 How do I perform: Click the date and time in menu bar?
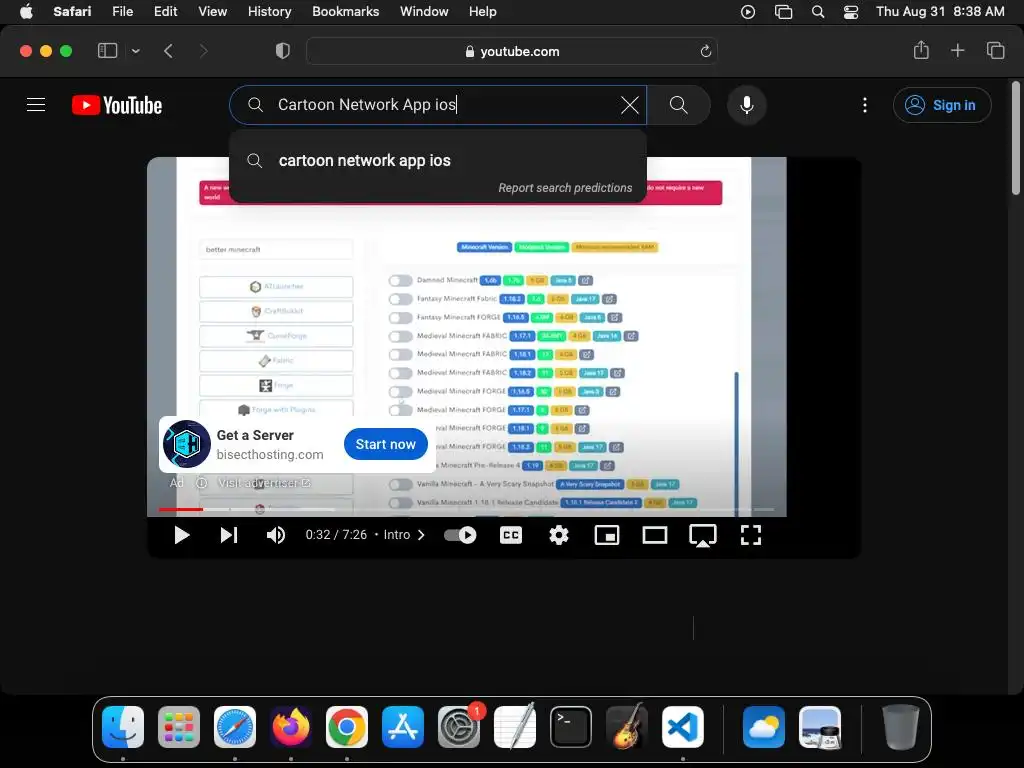click(x=940, y=11)
